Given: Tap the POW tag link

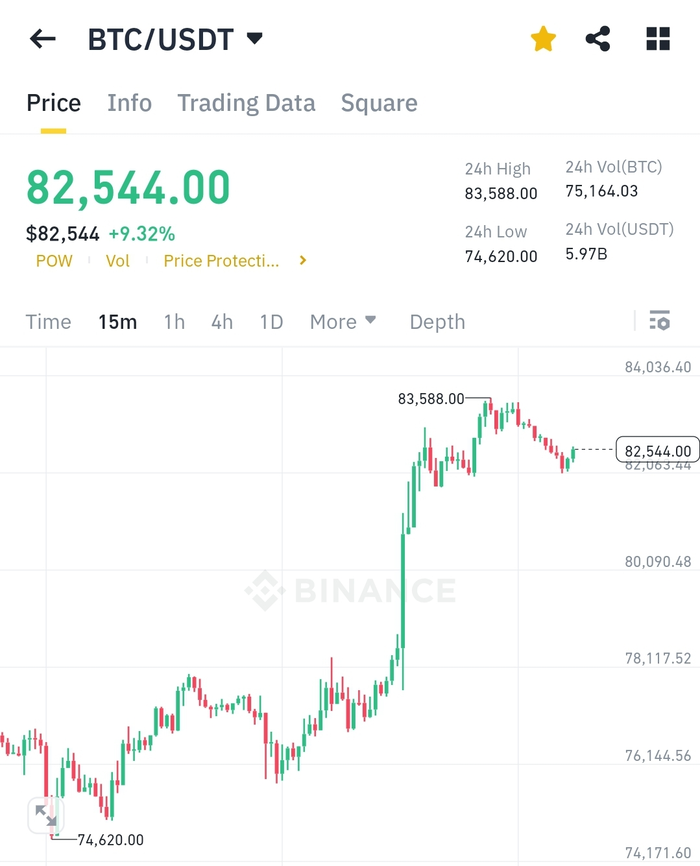Looking at the screenshot, I should (54, 261).
